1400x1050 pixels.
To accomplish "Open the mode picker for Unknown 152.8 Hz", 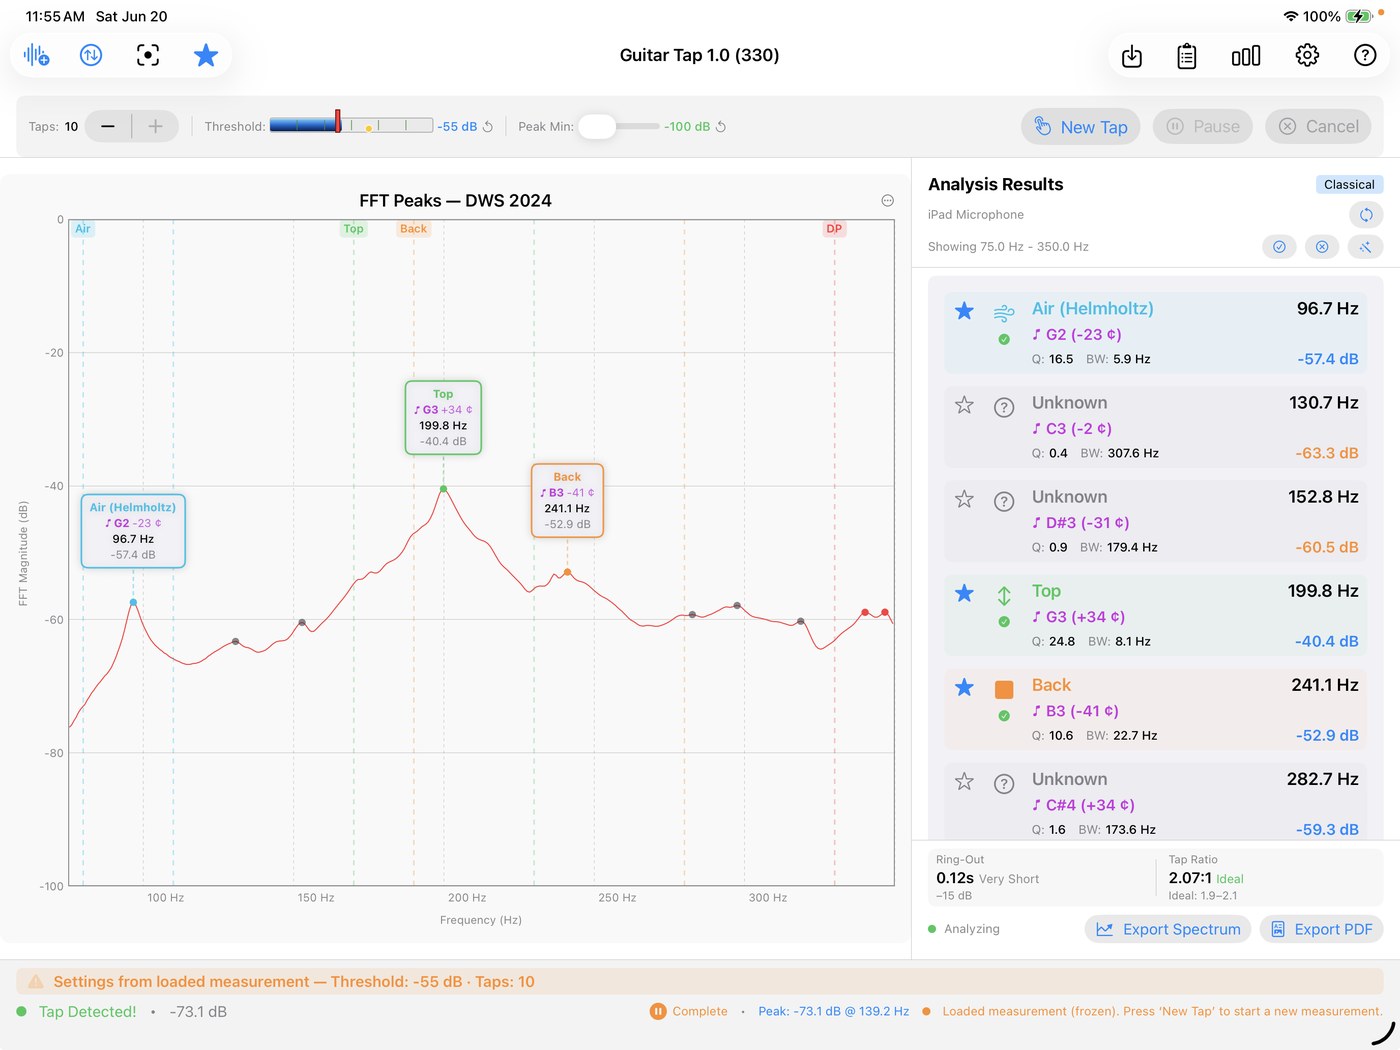I will 1004,501.
